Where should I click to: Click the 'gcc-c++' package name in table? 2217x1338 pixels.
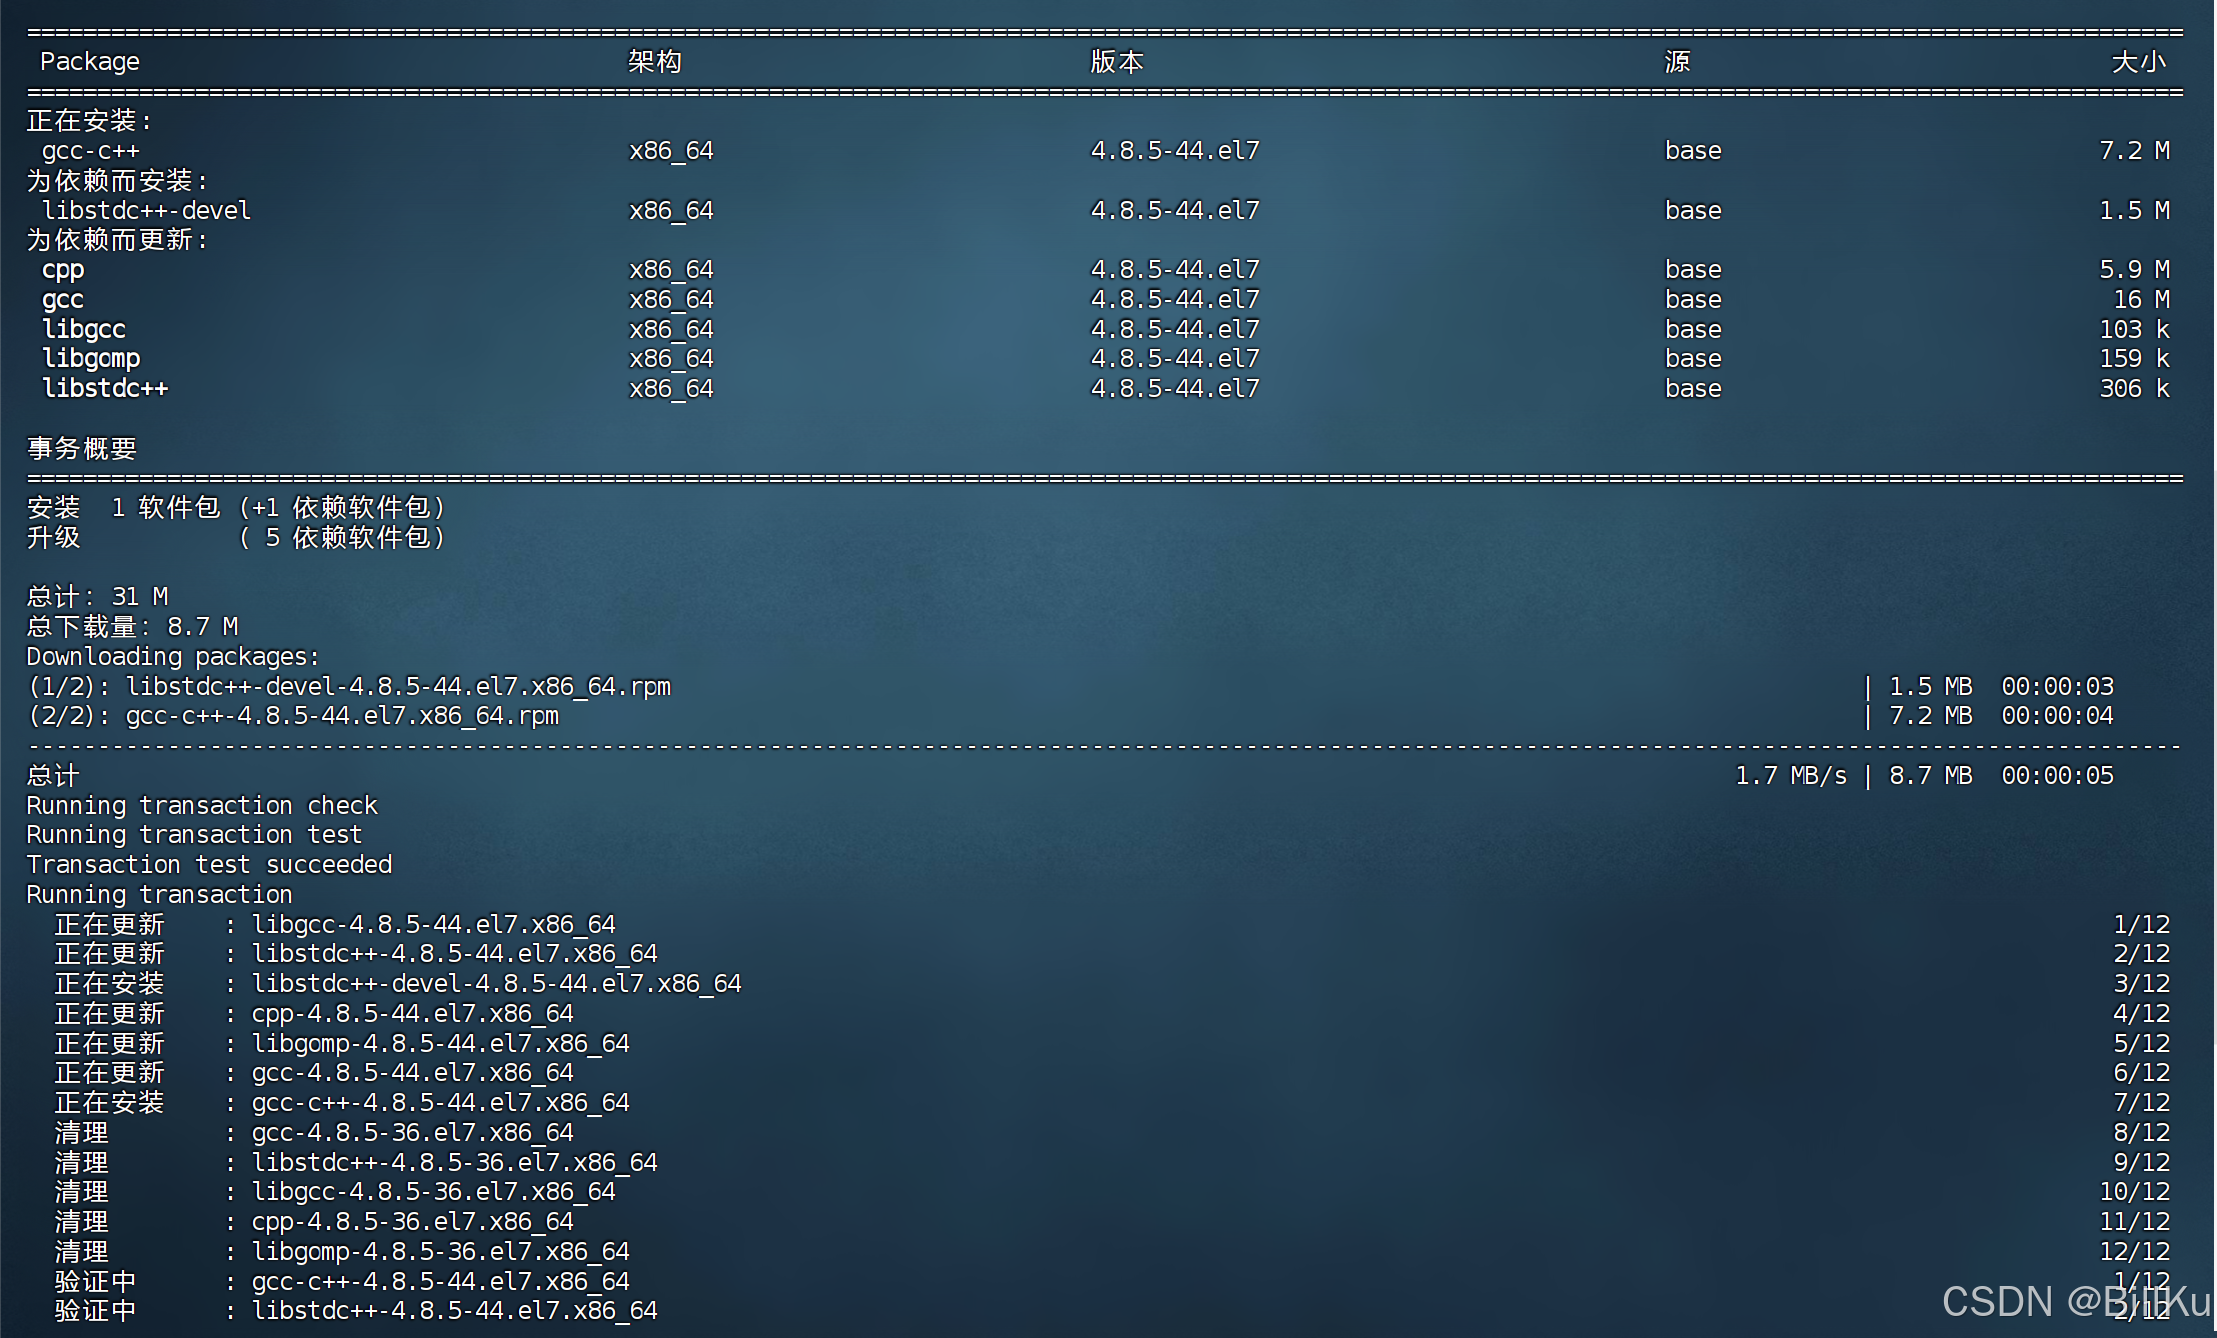pos(90,151)
